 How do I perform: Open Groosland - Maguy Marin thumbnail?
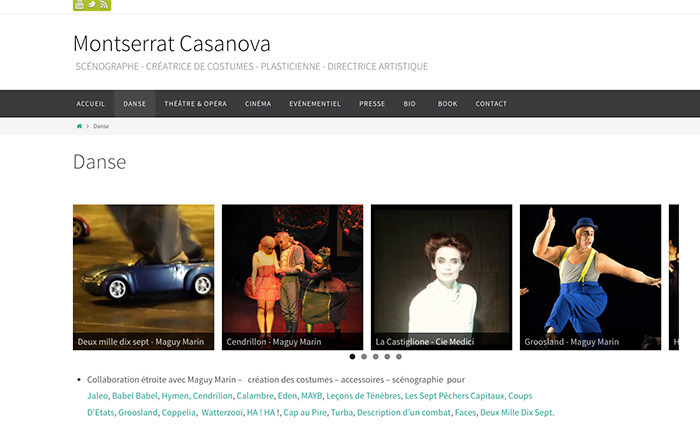590,277
